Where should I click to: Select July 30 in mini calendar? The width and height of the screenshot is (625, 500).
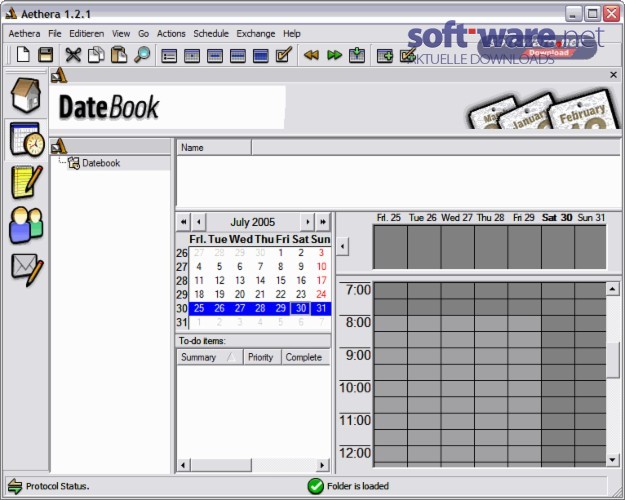(301, 308)
